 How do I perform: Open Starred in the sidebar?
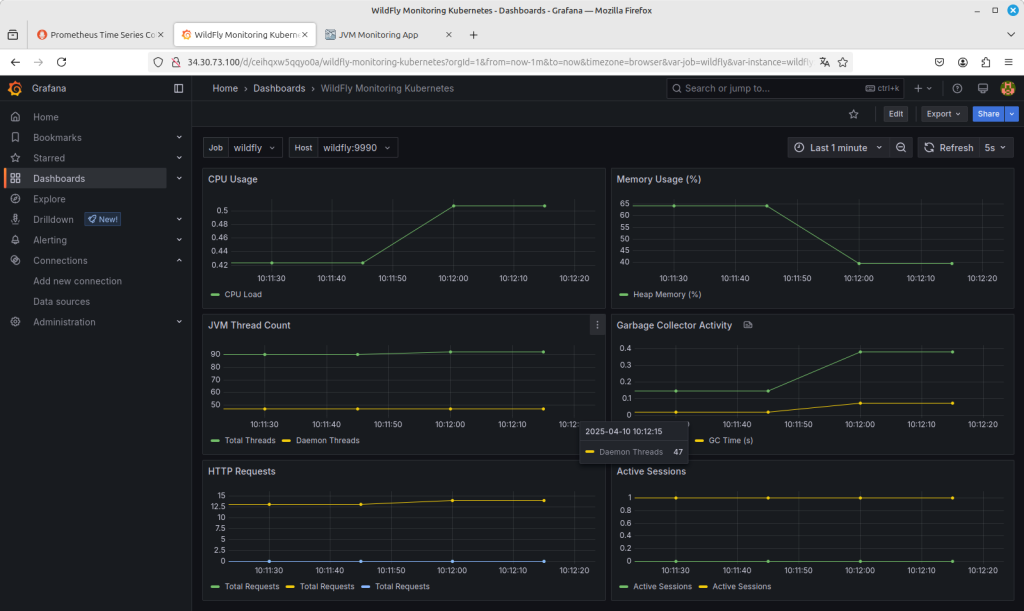click(x=49, y=158)
